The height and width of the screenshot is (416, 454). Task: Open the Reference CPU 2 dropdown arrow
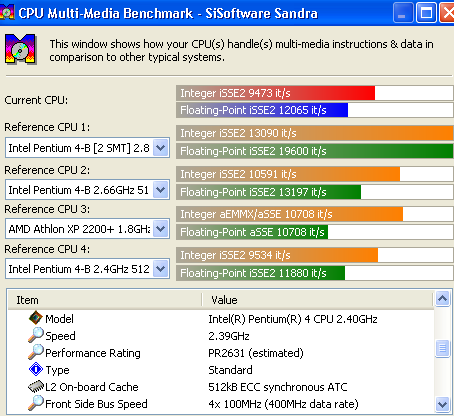[x=161, y=190]
